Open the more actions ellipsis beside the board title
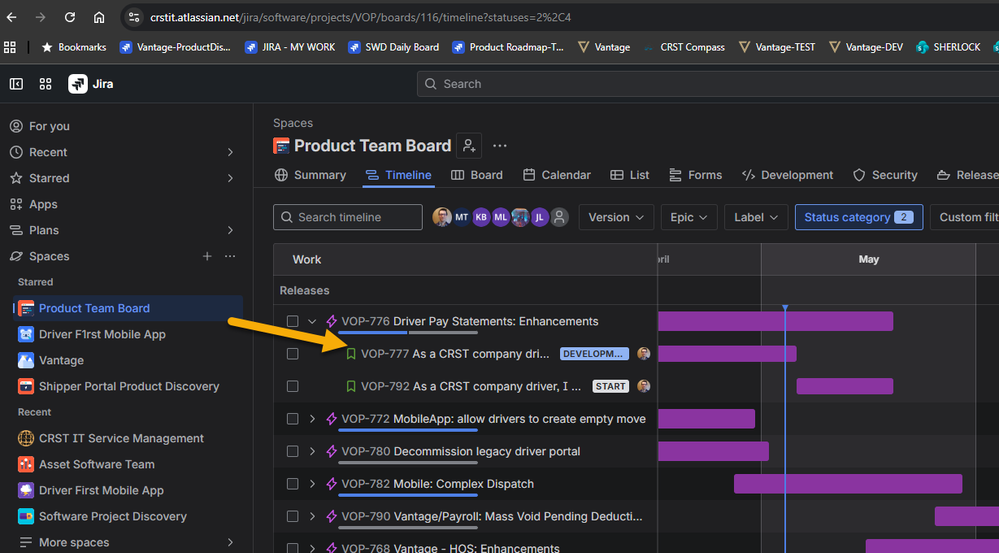Image resolution: width=999 pixels, height=553 pixels. [500, 146]
